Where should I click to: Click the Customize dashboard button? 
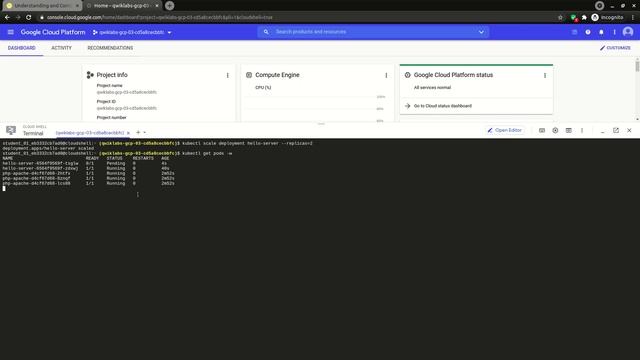[615, 48]
